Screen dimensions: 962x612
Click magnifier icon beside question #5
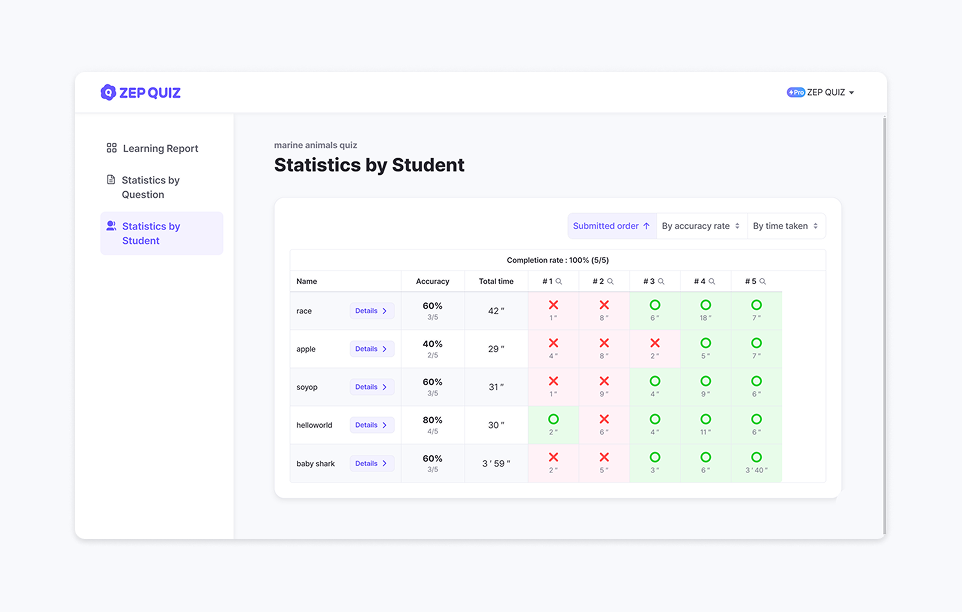(762, 282)
